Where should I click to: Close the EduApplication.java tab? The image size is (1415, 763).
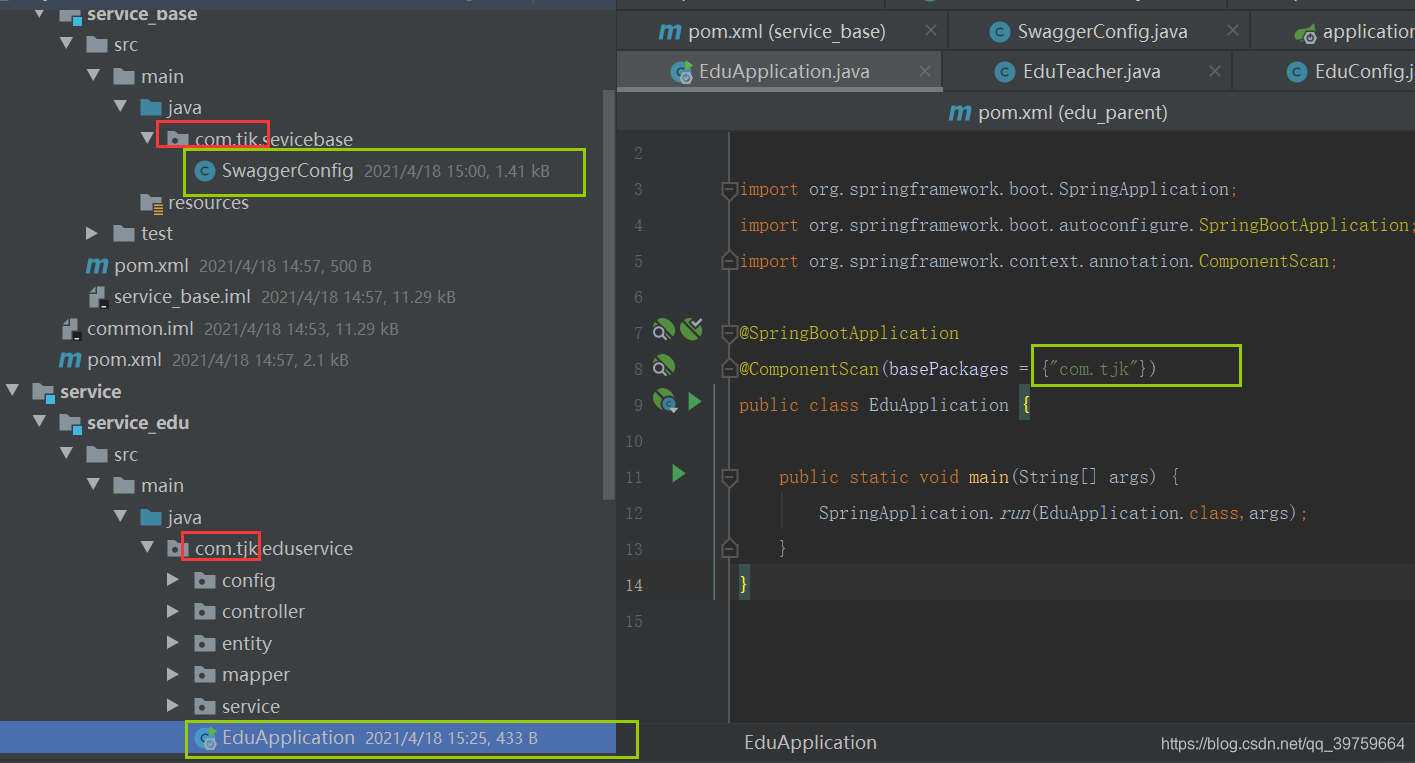(x=924, y=72)
